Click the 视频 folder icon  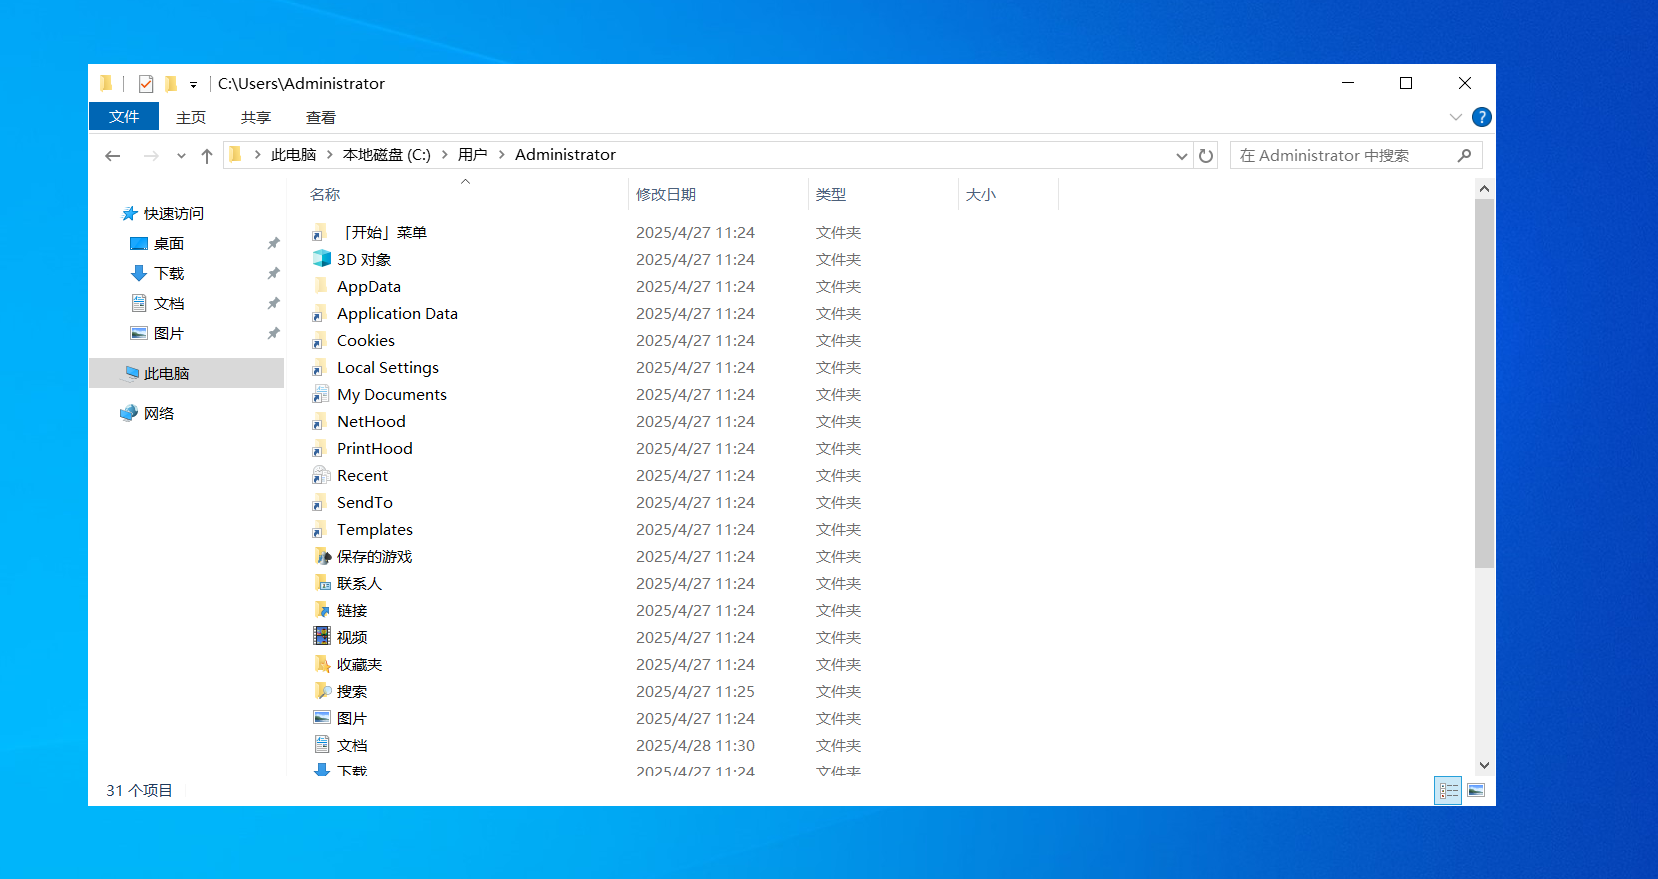click(321, 637)
